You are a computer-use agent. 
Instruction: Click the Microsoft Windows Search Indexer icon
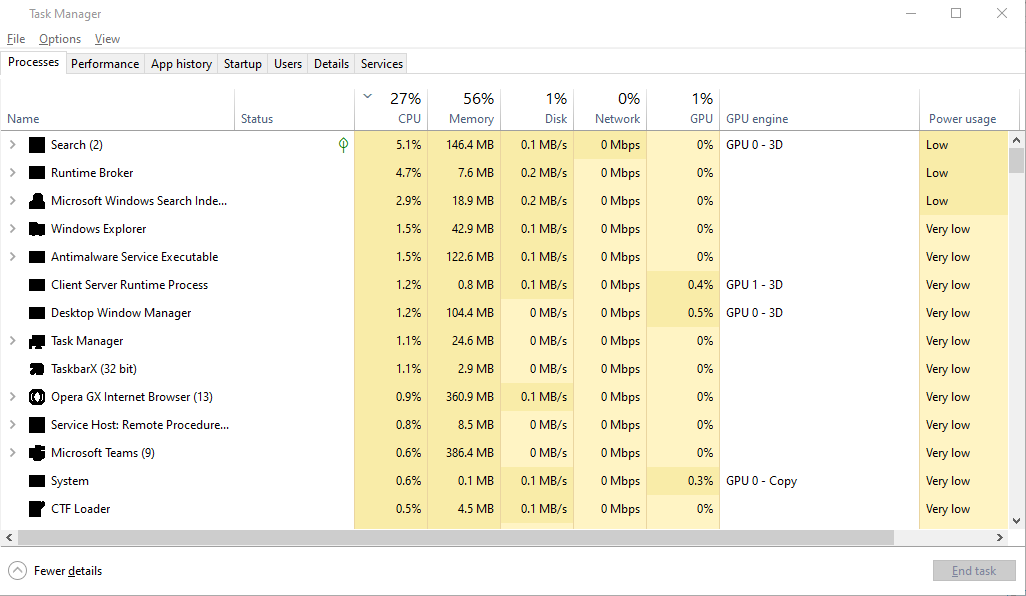click(x=37, y=201)
